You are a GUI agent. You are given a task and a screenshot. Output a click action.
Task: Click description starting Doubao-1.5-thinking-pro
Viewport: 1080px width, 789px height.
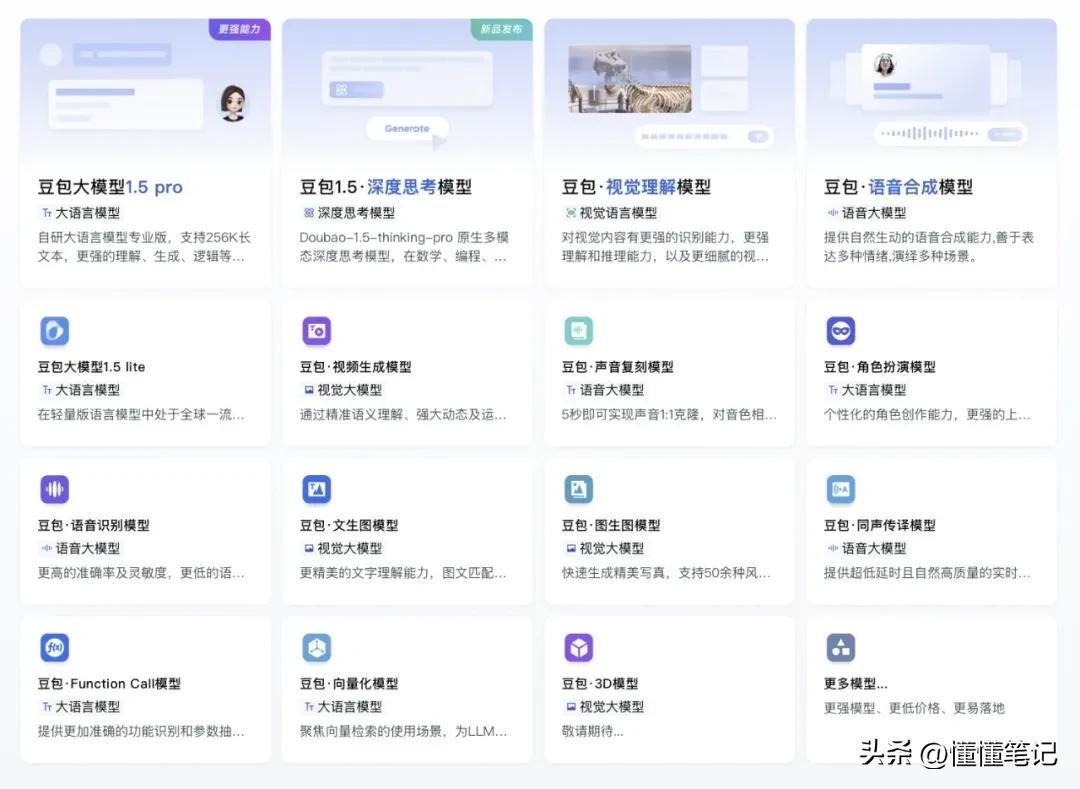[405, 247]
